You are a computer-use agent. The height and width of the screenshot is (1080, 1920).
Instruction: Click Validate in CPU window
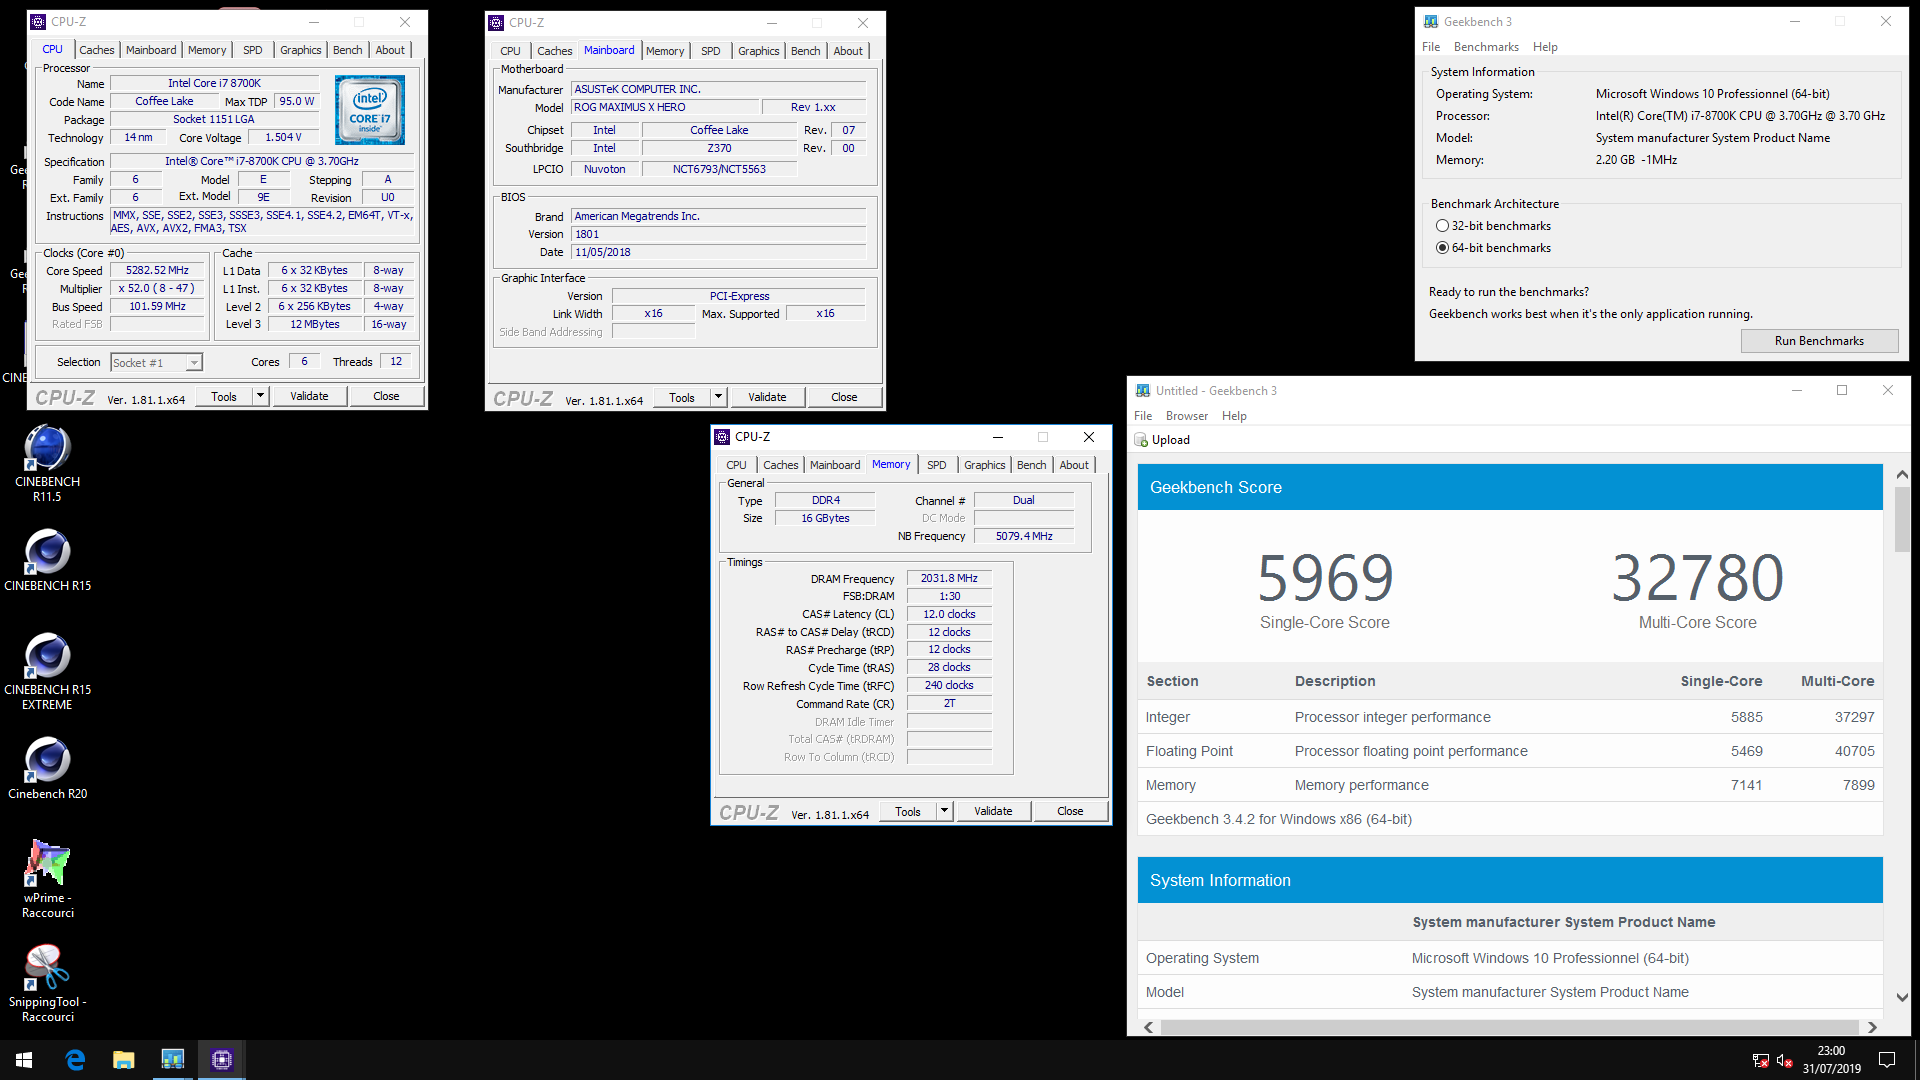[309, 396]
